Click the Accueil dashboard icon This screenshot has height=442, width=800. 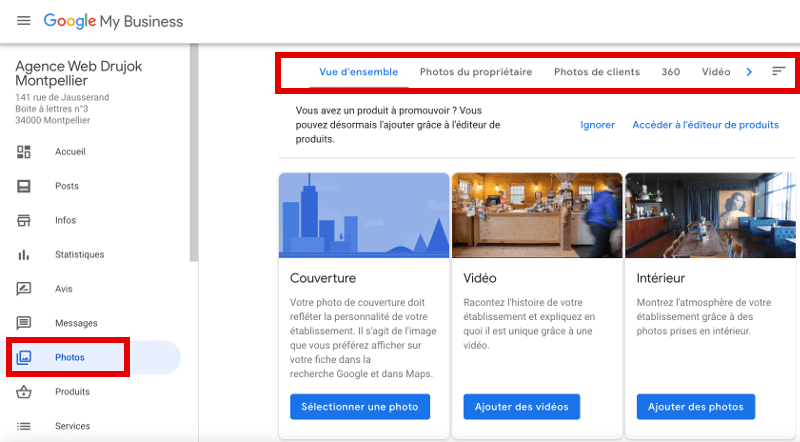click(x=23, y=152)
